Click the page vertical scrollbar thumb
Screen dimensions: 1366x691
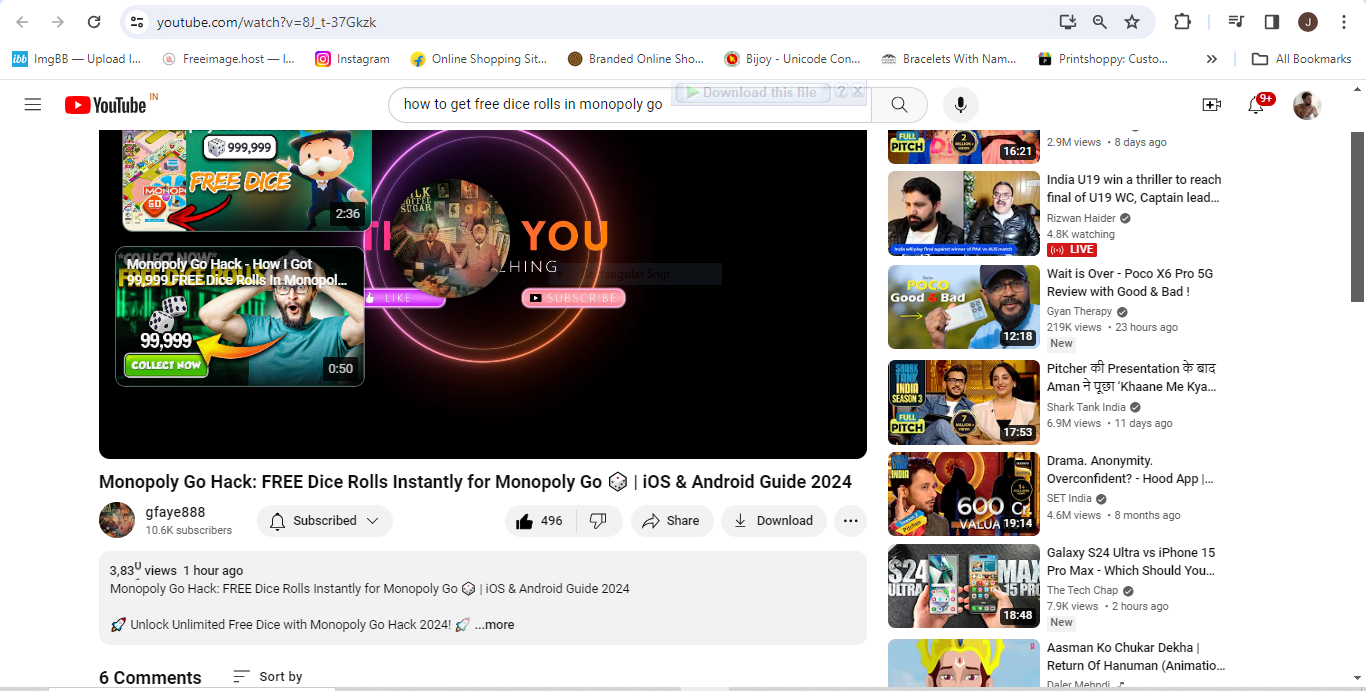pos(1357,216)
